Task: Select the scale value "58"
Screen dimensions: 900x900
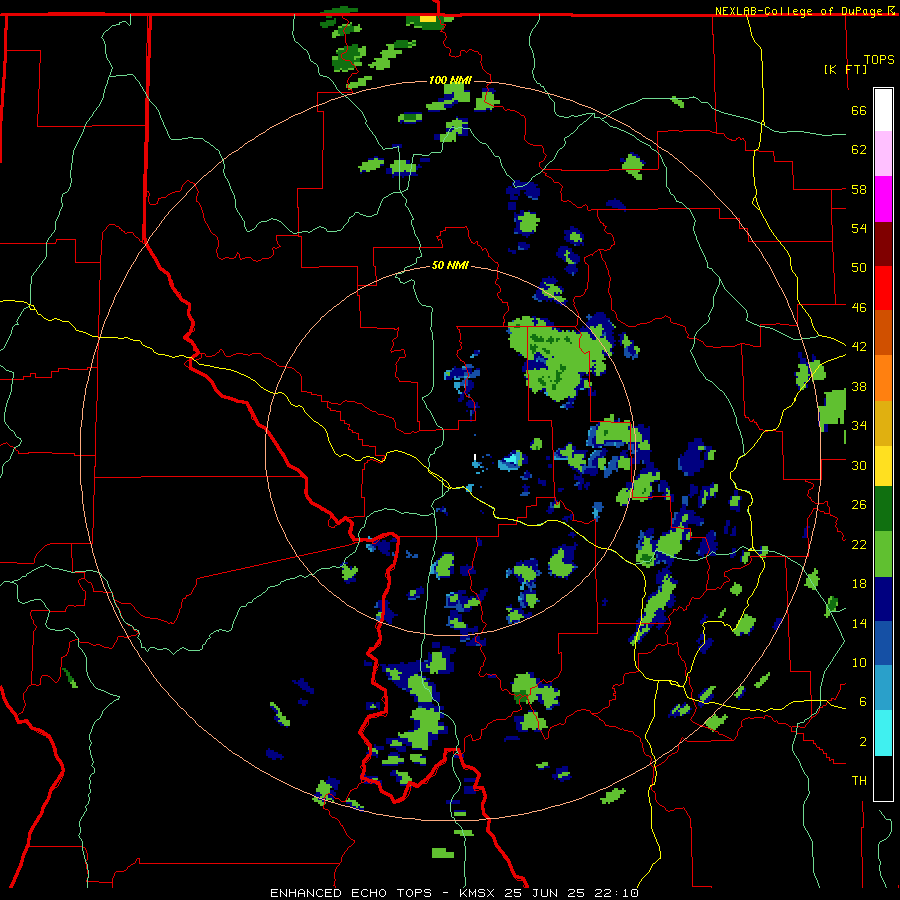Action: tap(859, 189)
